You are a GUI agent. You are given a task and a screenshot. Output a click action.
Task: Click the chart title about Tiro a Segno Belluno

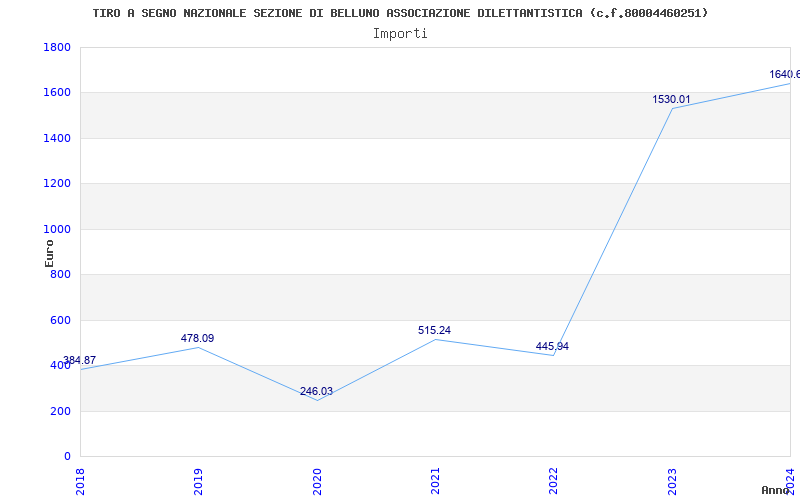[x=400, y=13]
